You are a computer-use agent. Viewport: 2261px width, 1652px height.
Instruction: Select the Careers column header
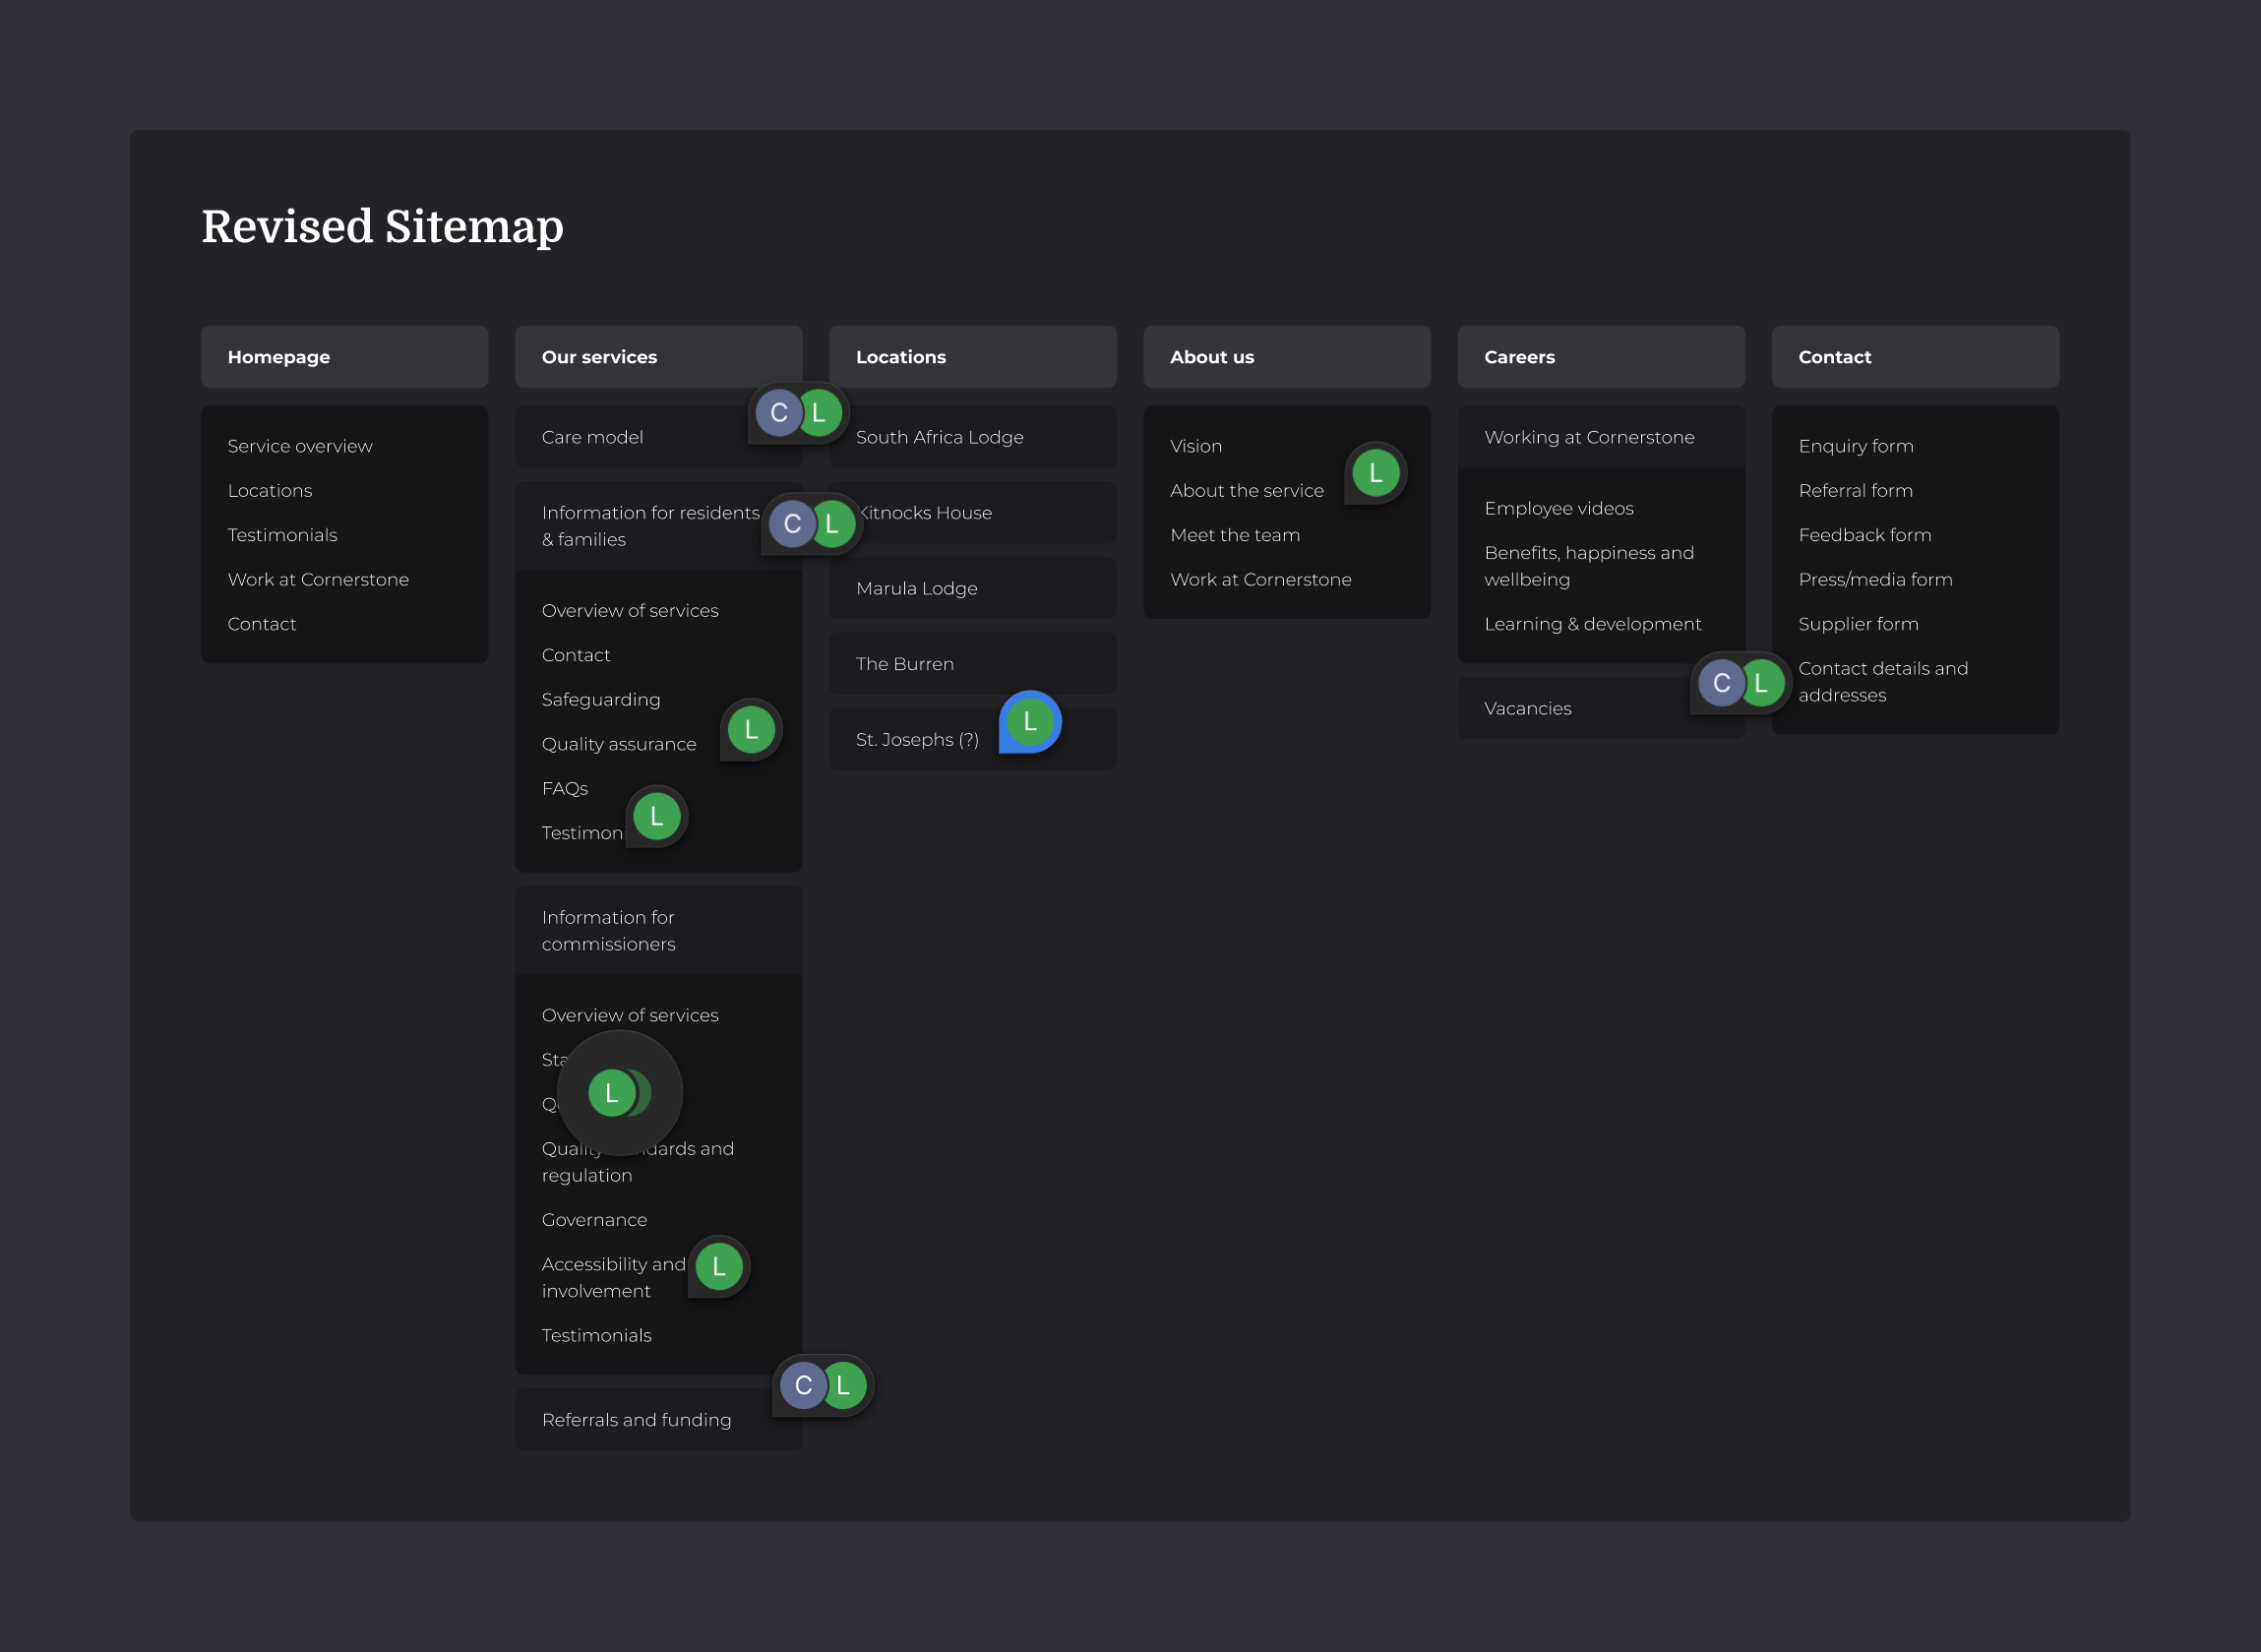pyautogui.click(x=1600, y=357)
